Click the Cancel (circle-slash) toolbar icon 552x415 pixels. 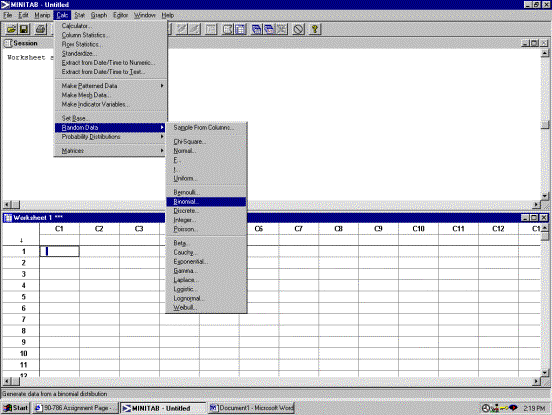tap(299, 29)
